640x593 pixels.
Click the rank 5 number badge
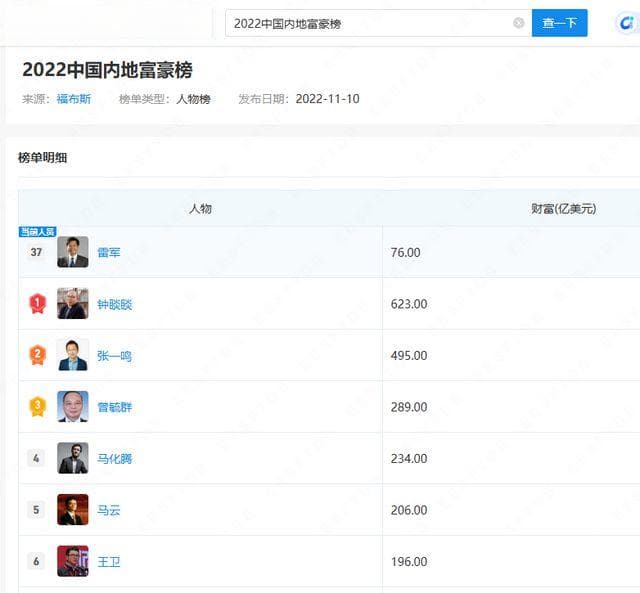36,510
